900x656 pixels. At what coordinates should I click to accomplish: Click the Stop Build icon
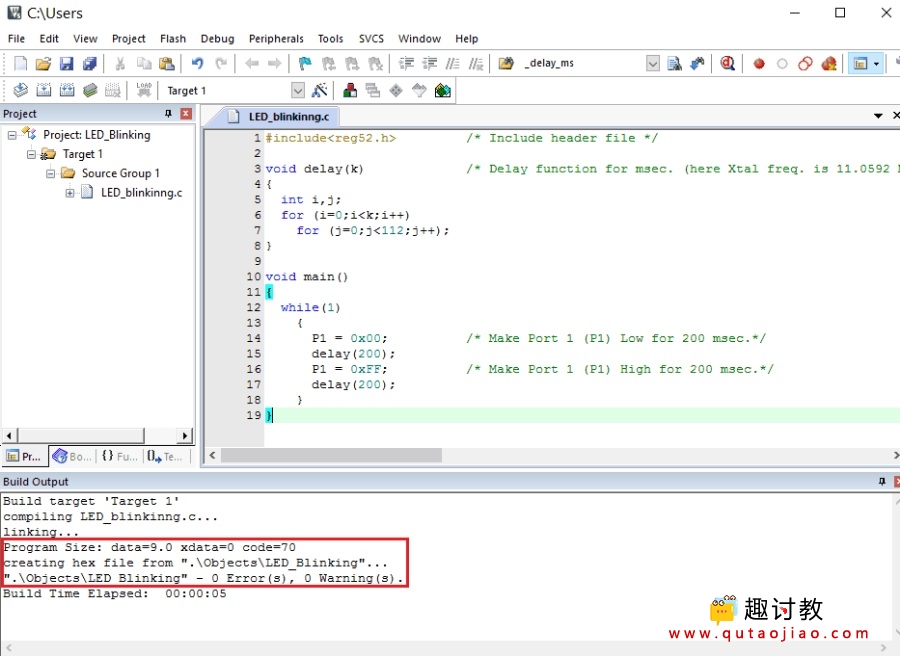tap(113, 90)
